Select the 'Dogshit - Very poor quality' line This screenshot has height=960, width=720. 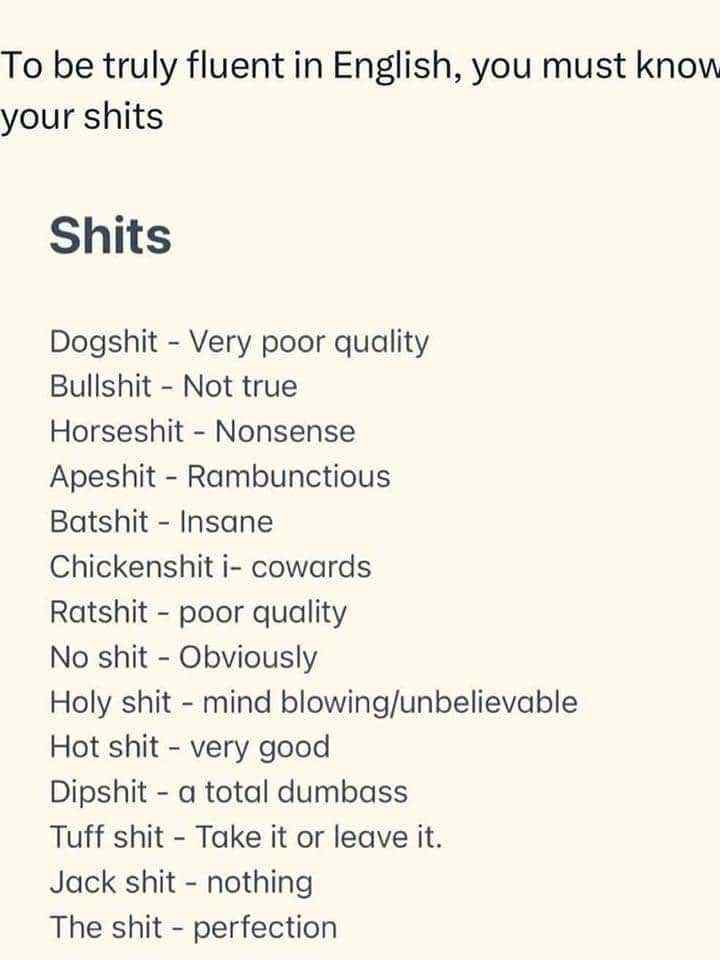point(239,342)
